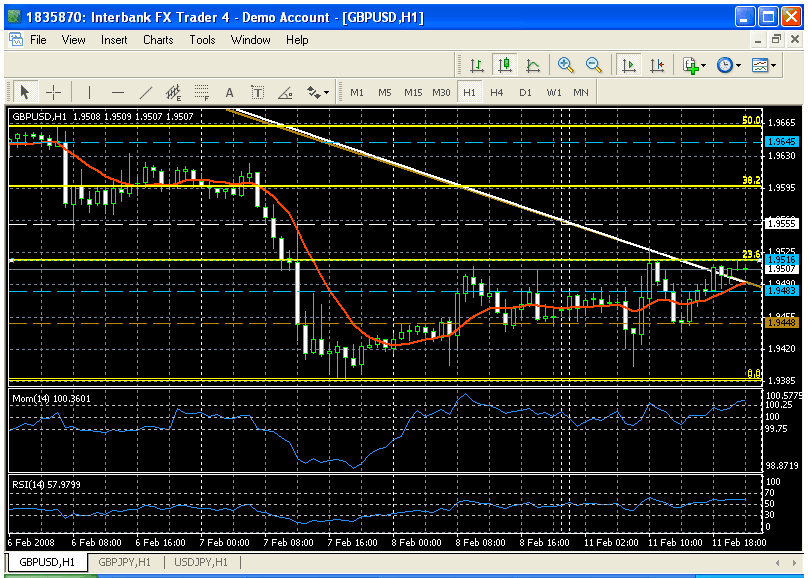Select the trendline drawing tool
The width and height of the screenshot is (808, 578).
coord(146,92)
